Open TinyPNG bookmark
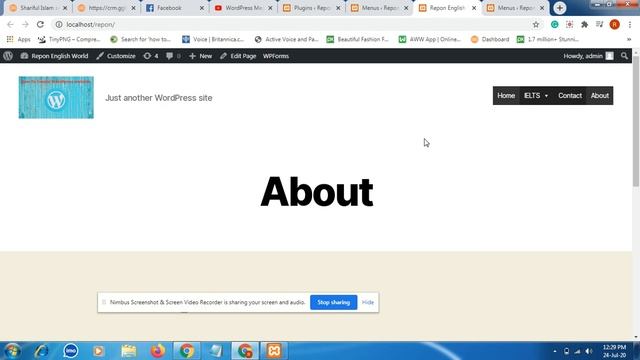The image size is (640, 360). coord(69,39)
